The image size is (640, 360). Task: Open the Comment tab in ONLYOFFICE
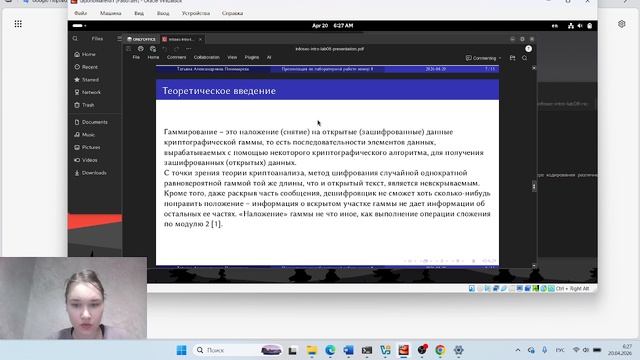(x=176, y=58)
